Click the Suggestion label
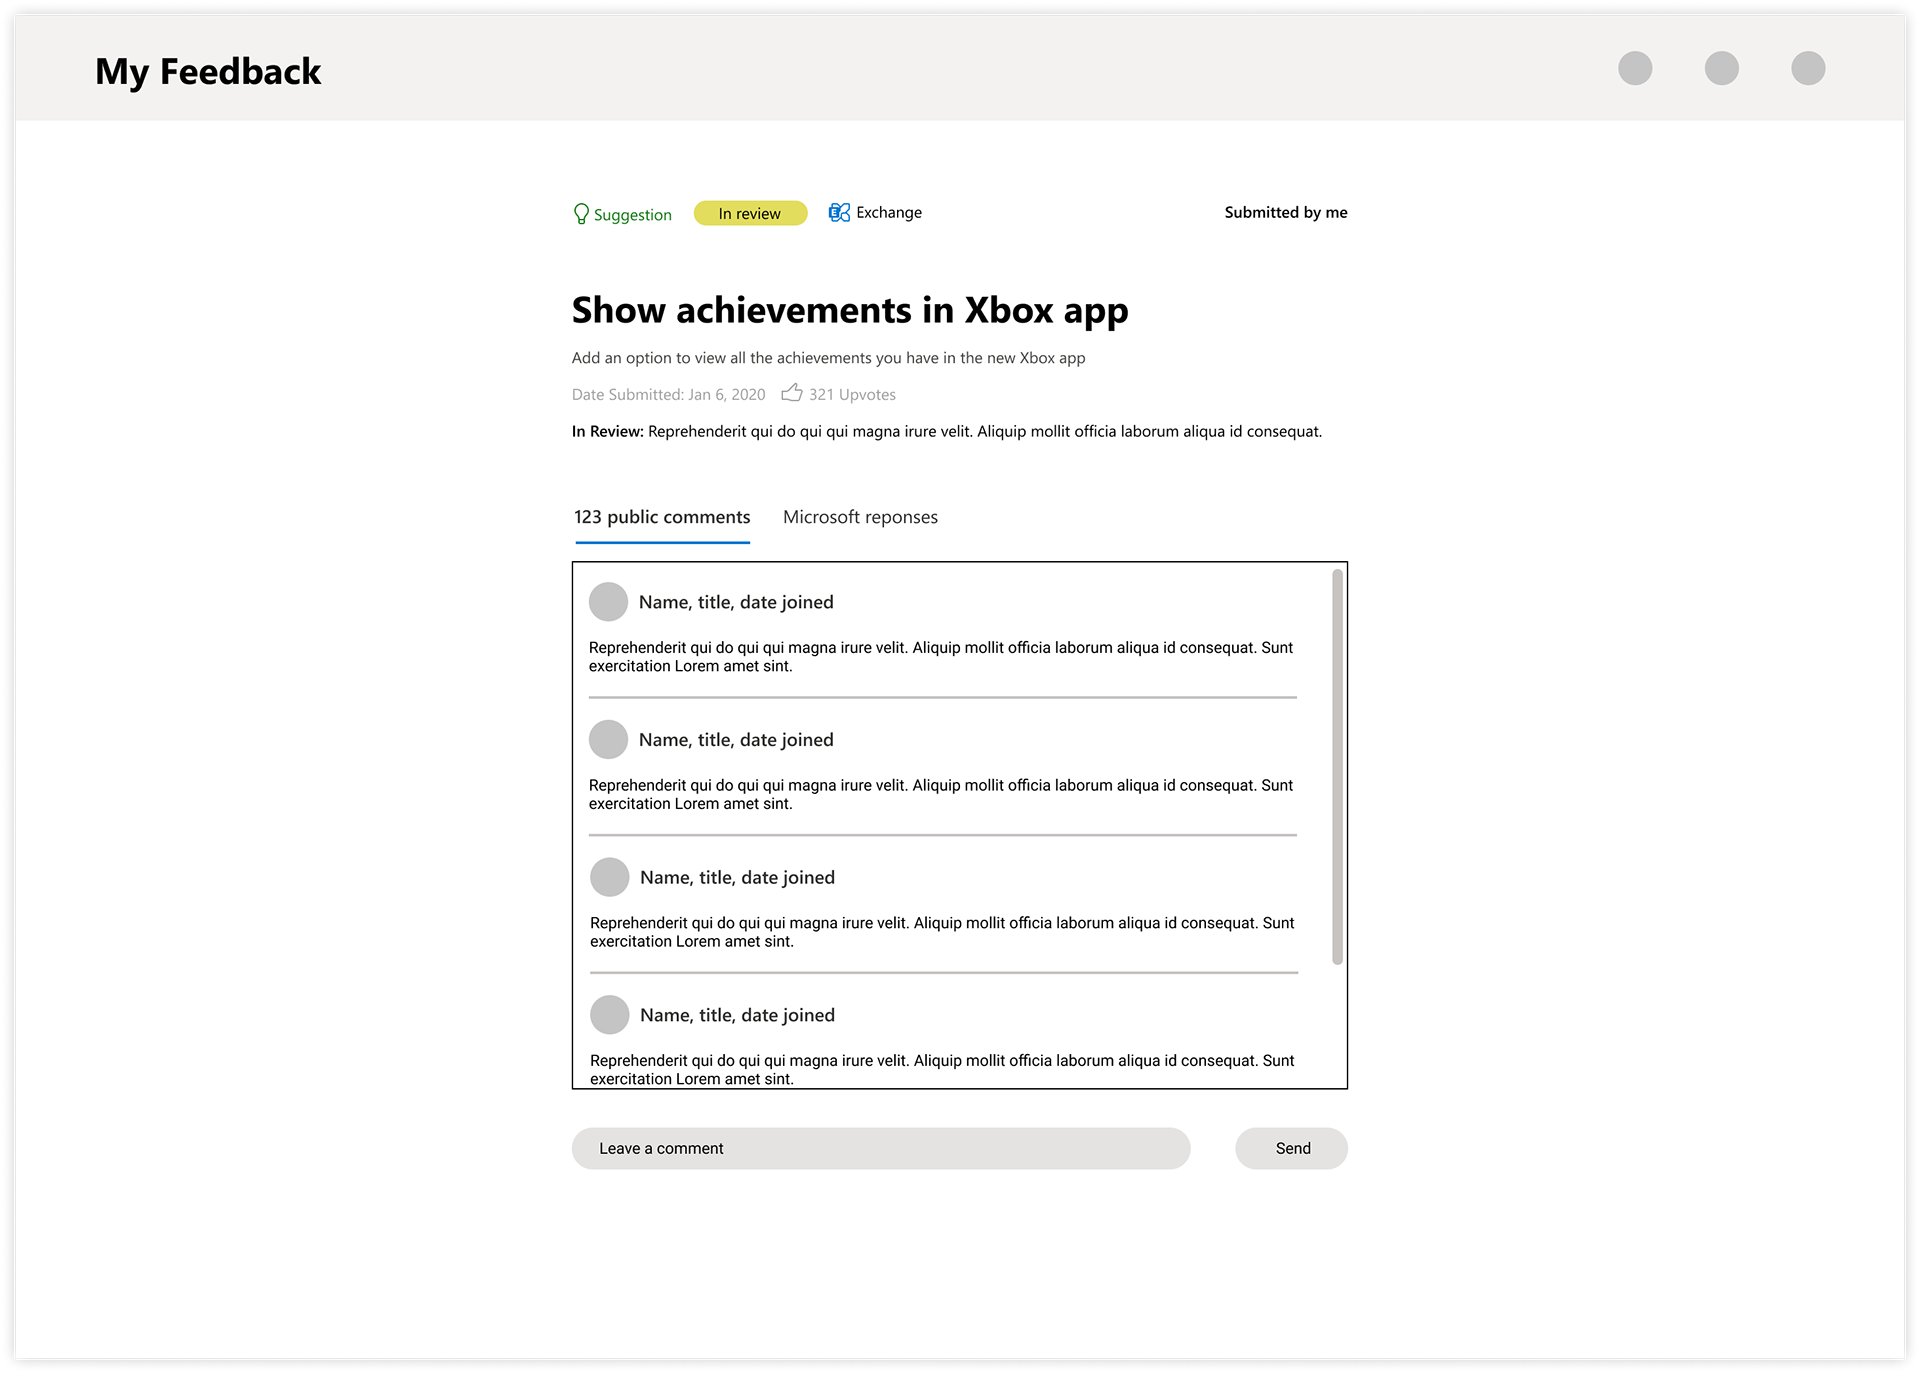1920x1374 pixels. (x=633, y=215)
